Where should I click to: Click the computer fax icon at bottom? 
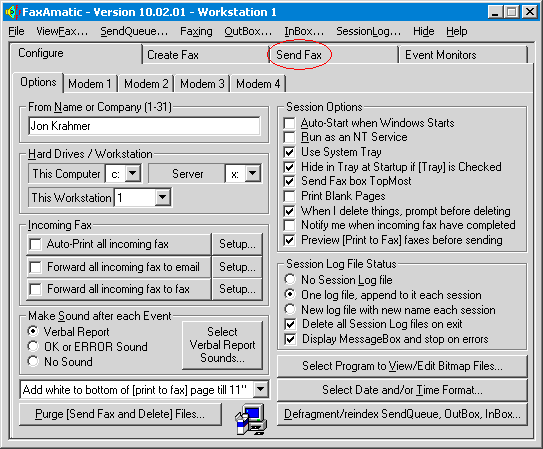click(x=251, y=419)
